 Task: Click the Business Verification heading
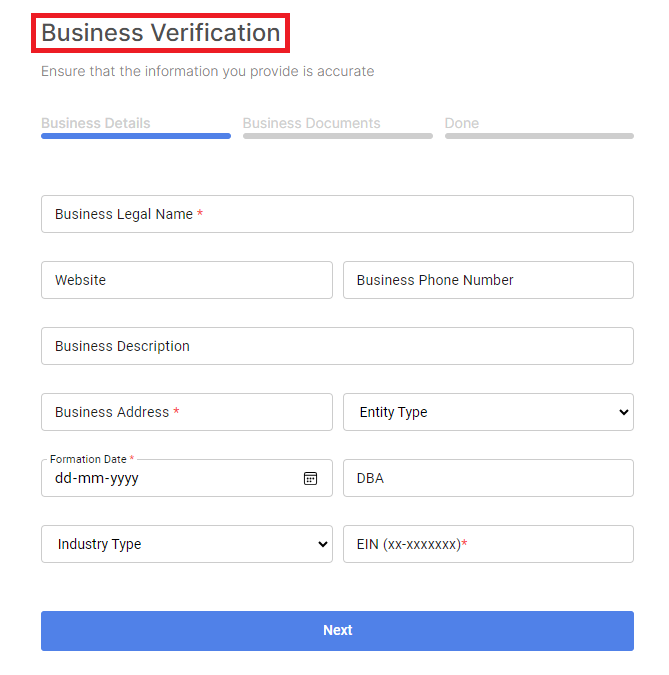pos(161,33)
